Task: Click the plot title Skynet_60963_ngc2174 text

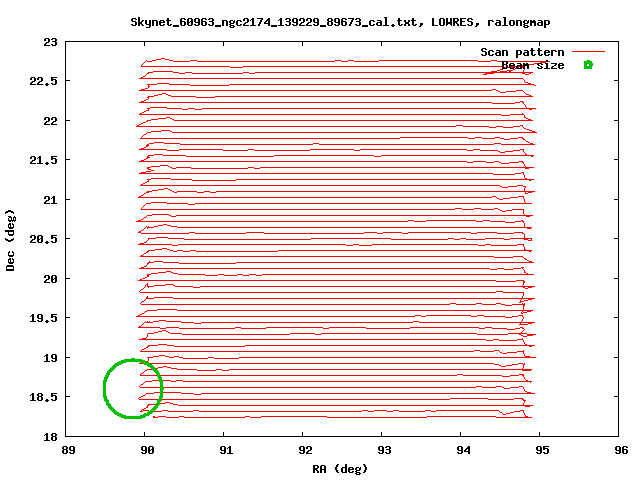Action: [340, 22]
